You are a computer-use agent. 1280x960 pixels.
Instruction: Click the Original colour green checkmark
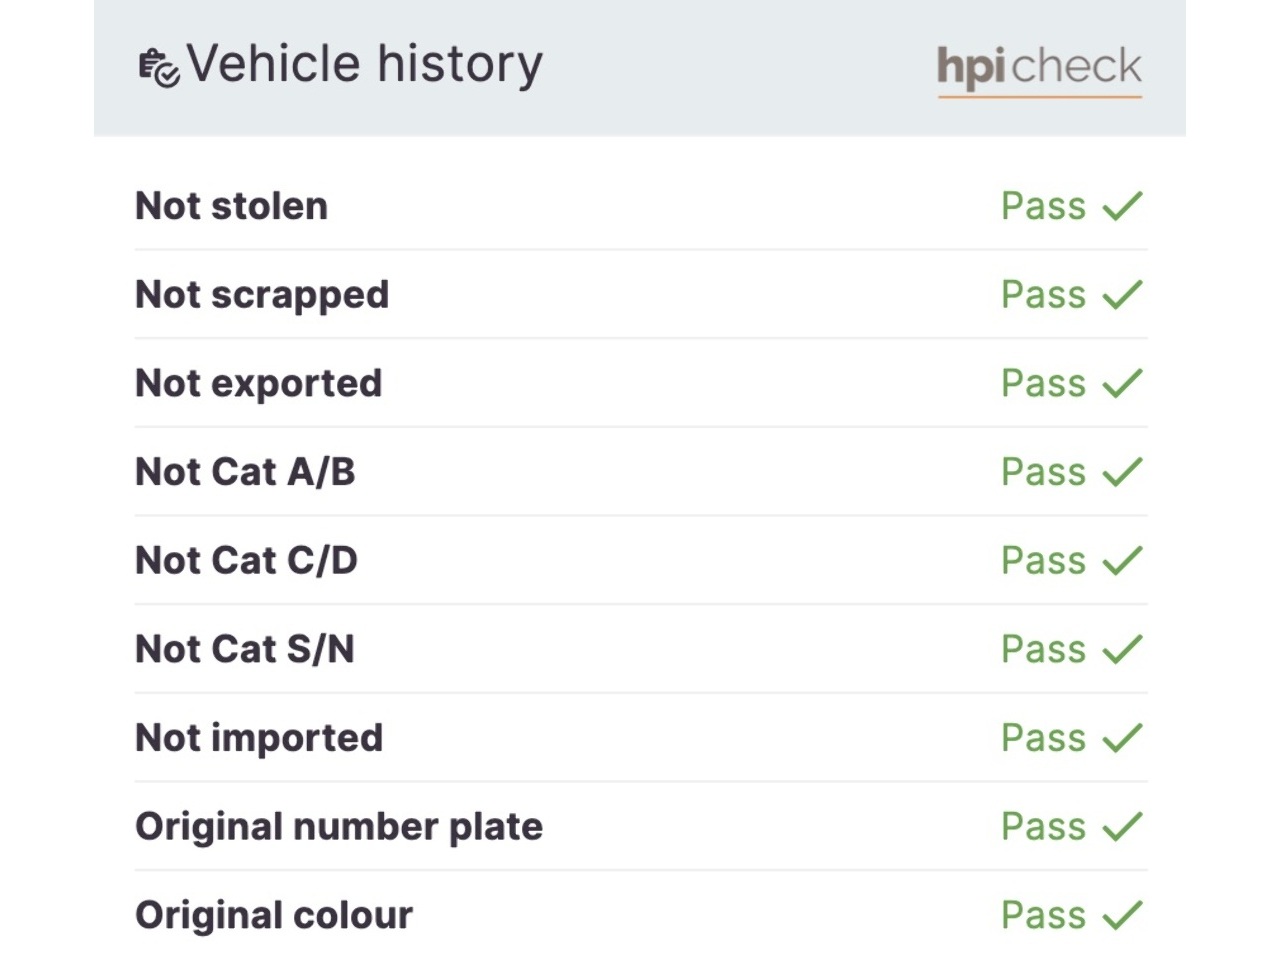pos(1122,915)
